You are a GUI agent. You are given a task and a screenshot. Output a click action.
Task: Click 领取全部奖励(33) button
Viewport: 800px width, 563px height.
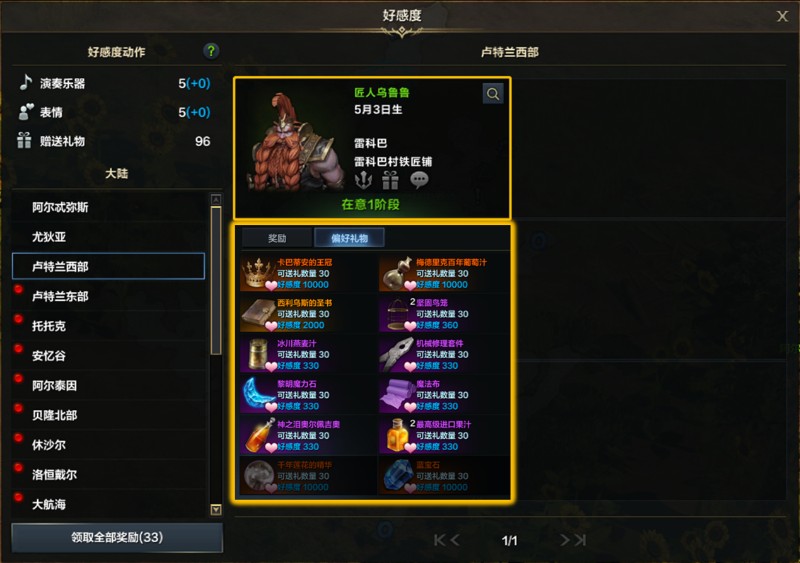(x=117, y=537)
